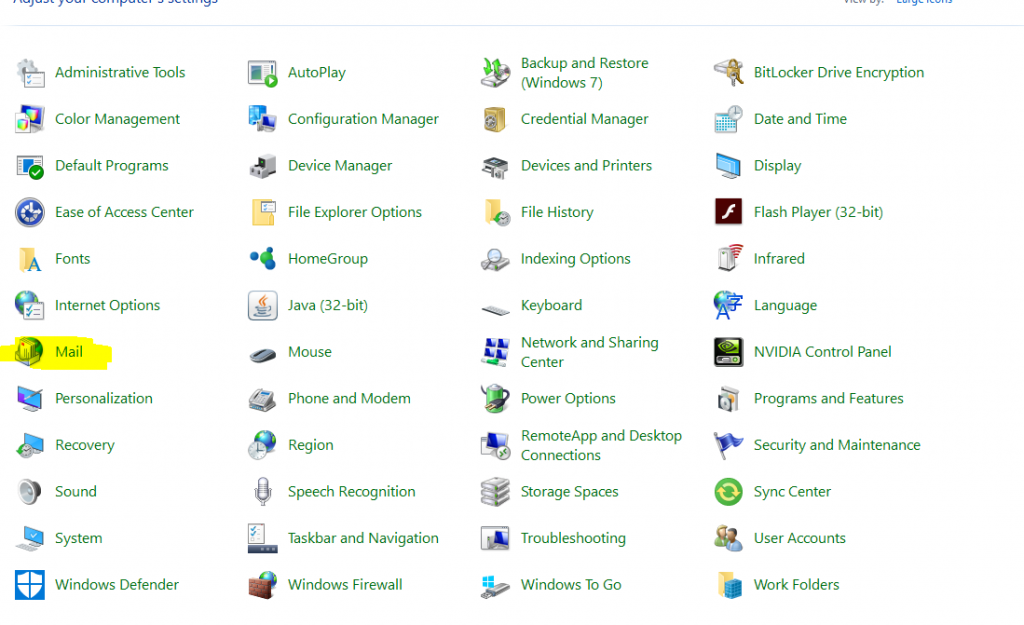Open Configuration Manager
The height and width of the screenshot is (625, 1024).
363,118
